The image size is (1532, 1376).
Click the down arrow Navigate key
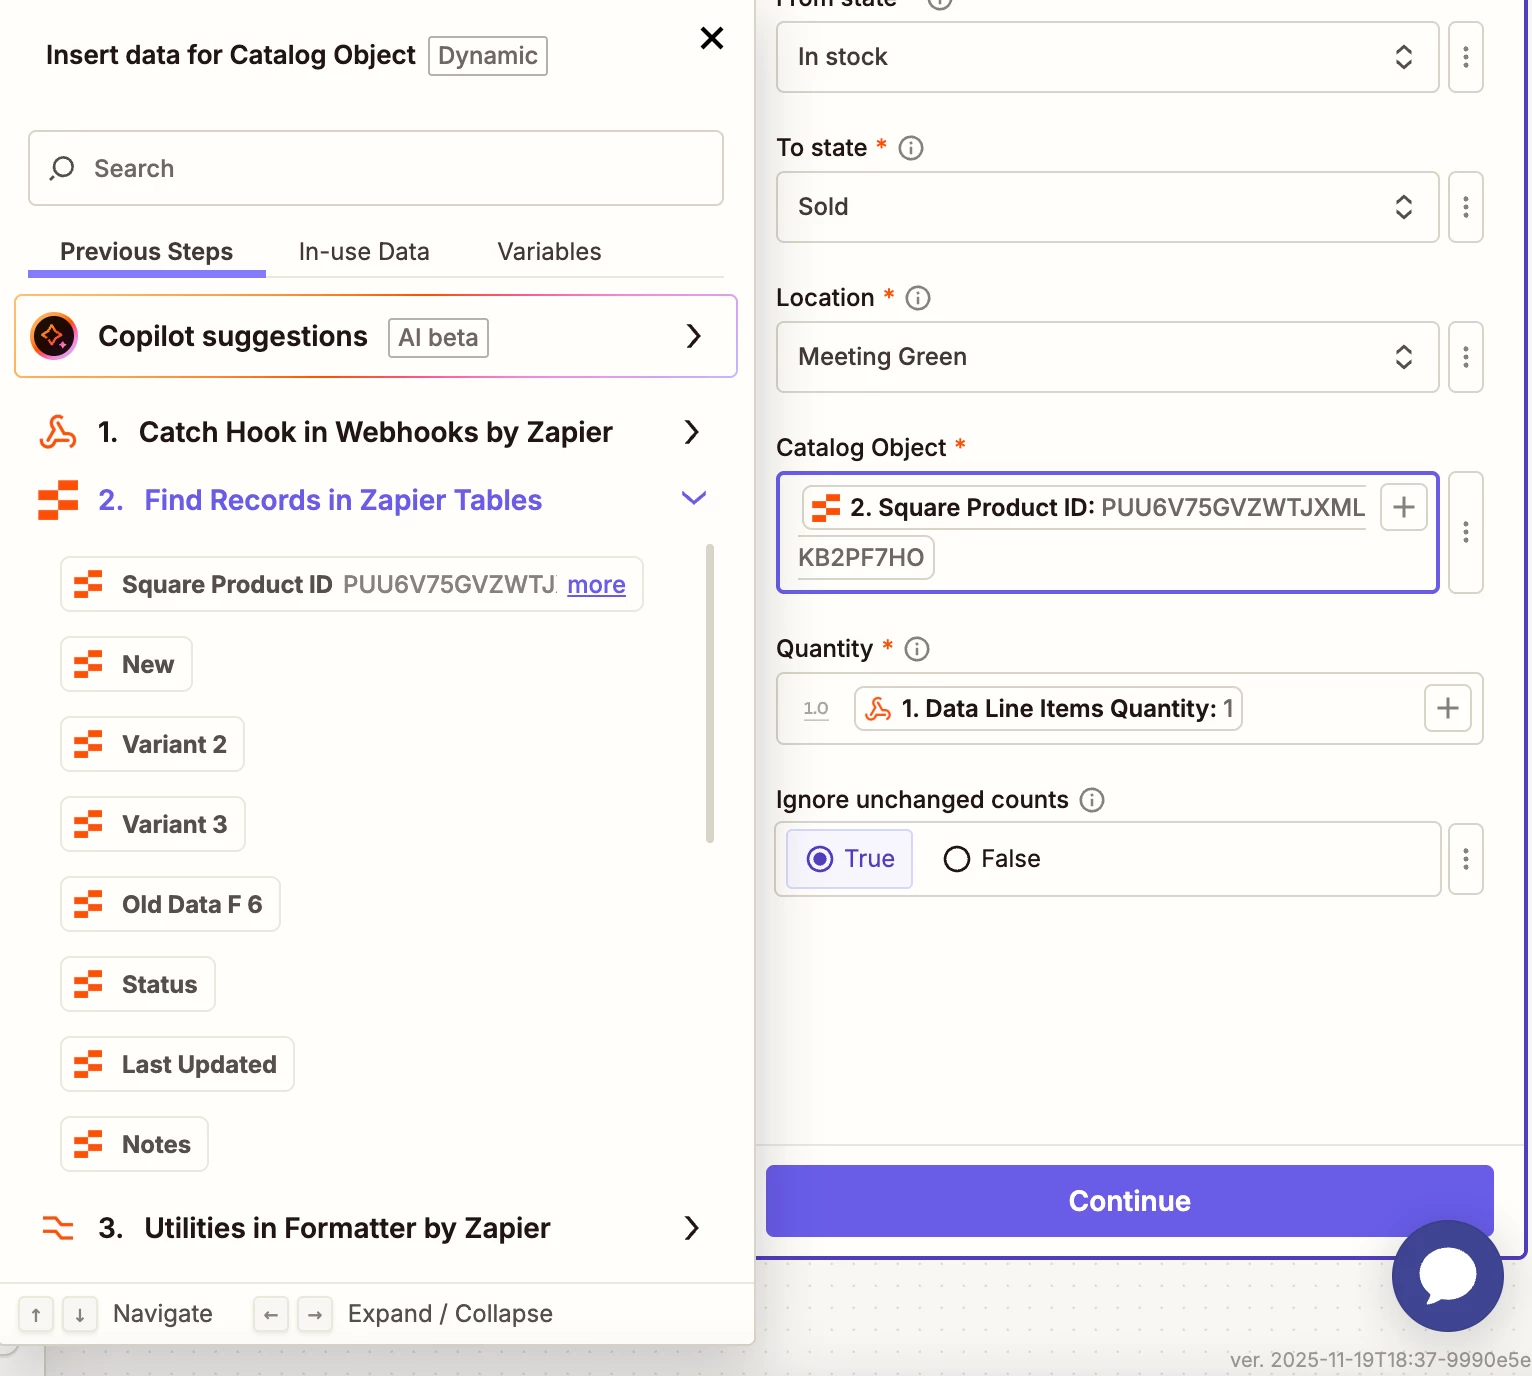coord(80,1314)
